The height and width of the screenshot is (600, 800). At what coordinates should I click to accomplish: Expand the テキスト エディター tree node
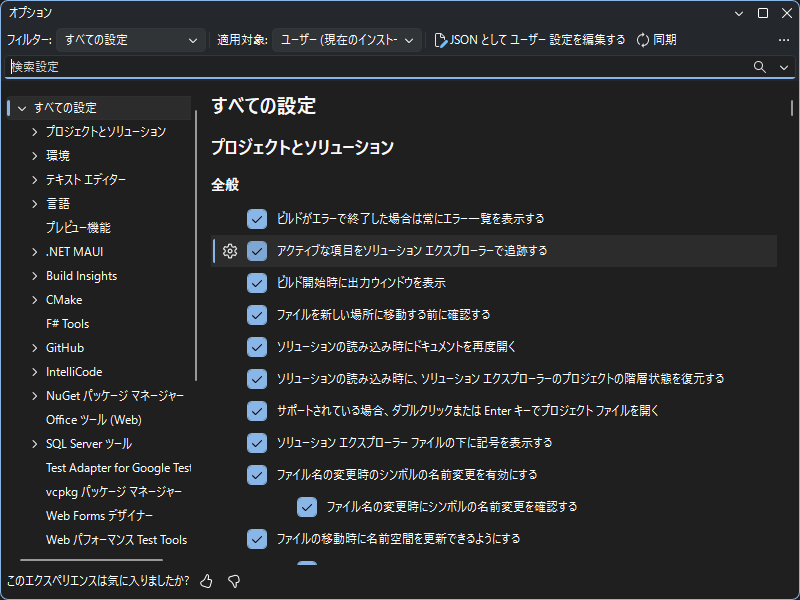35,180
